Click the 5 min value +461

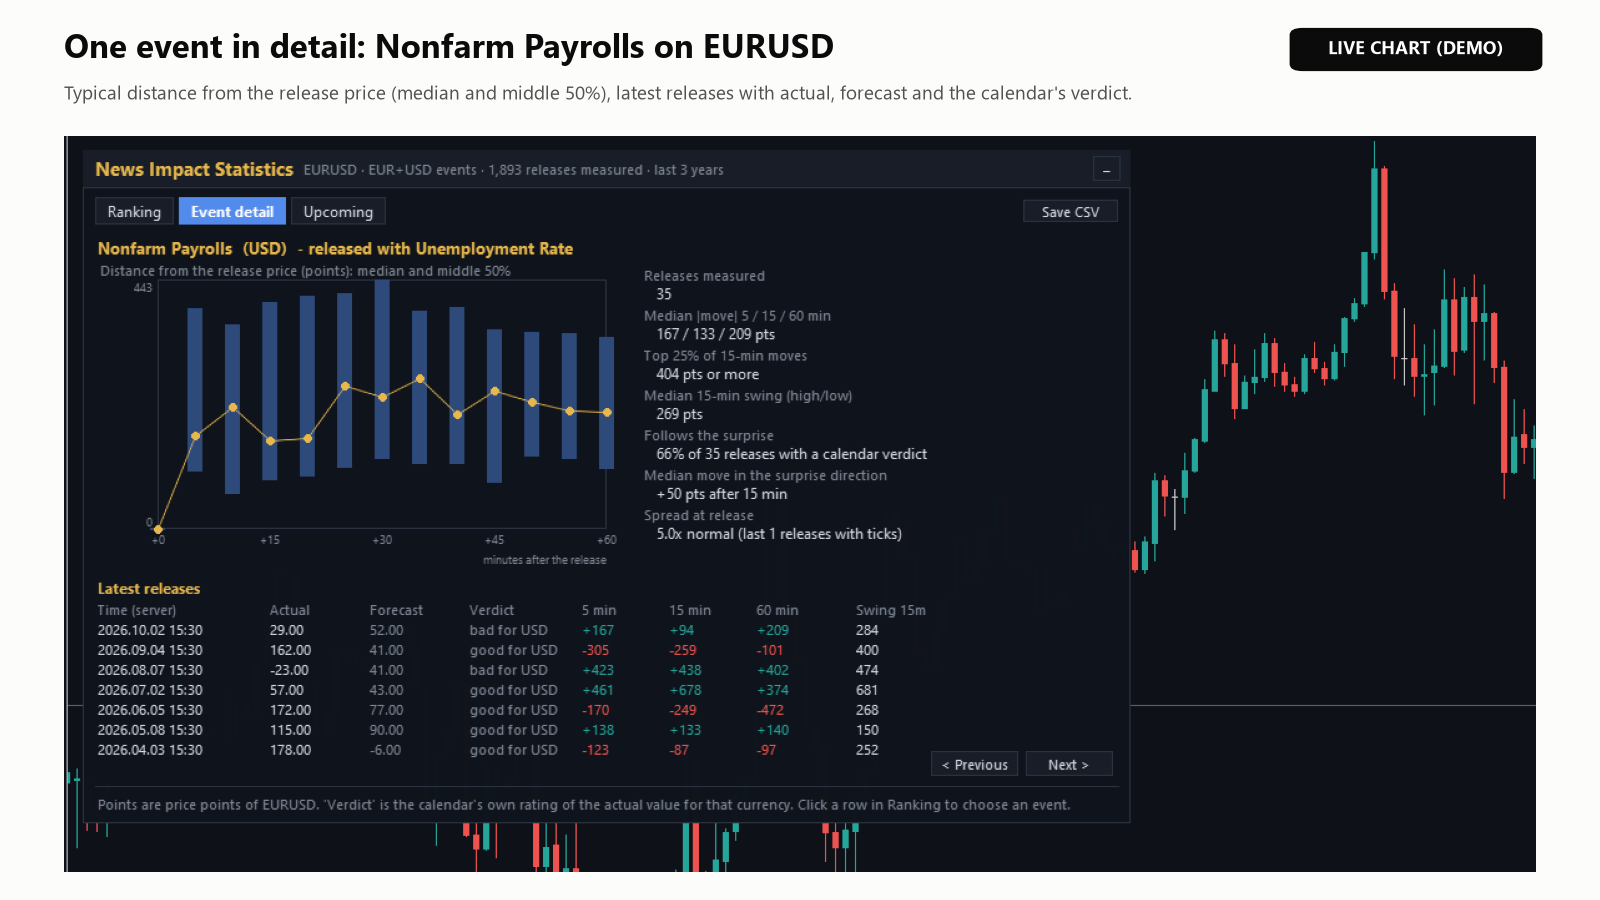pos(598,691)
